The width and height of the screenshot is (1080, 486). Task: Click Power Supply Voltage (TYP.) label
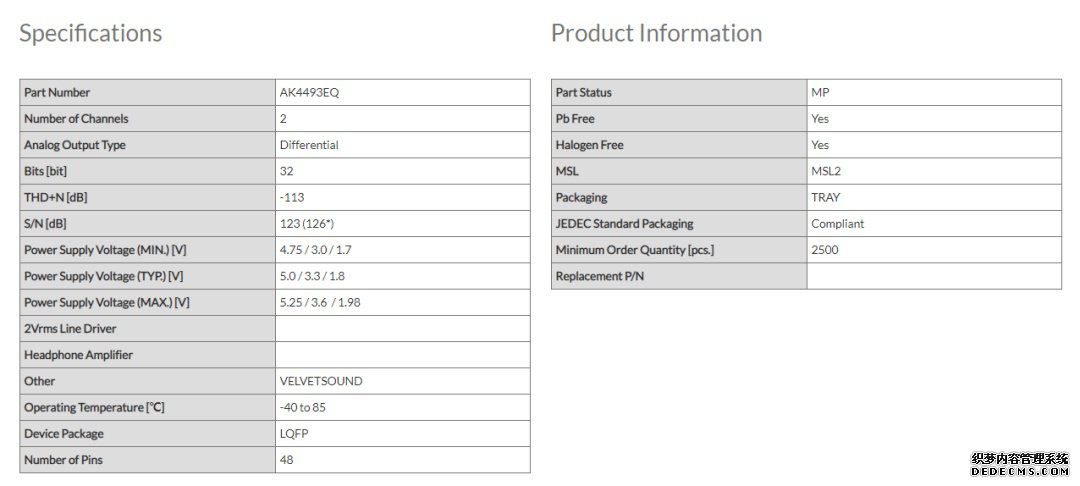tap(106, 276)
